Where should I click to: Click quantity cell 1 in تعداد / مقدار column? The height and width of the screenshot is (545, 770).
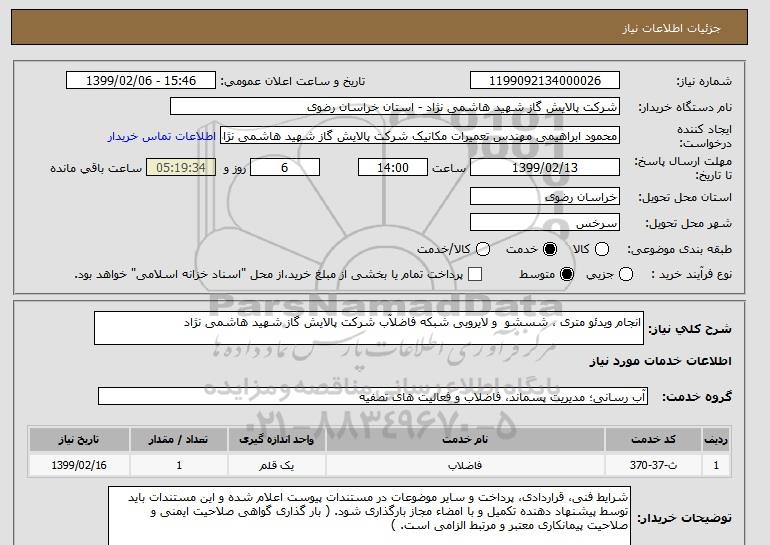pos(179,465)
